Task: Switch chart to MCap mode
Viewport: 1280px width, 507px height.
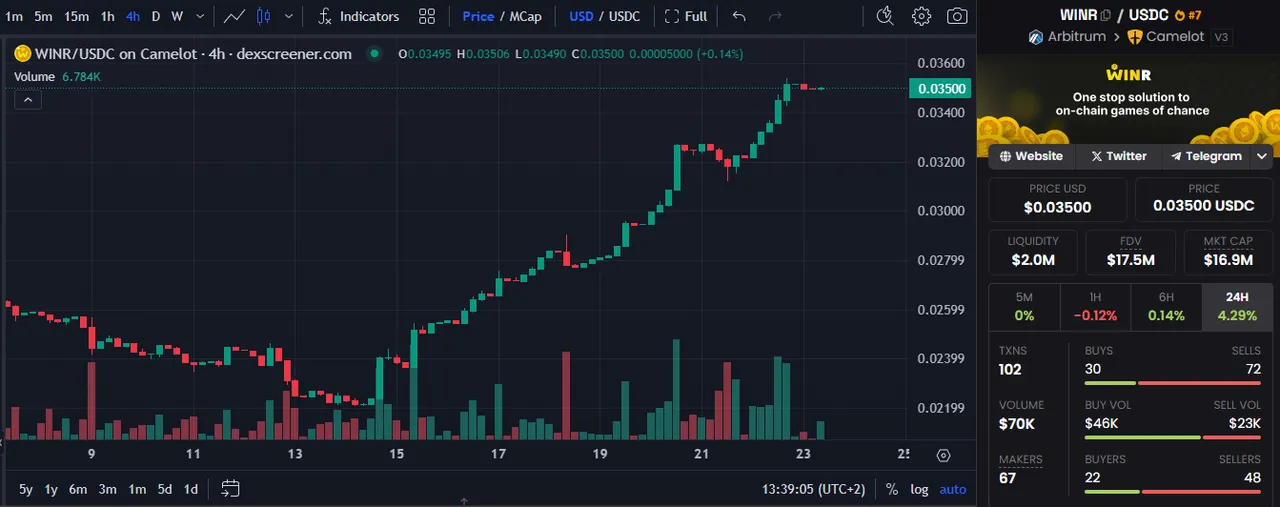Action: (525, 16)
